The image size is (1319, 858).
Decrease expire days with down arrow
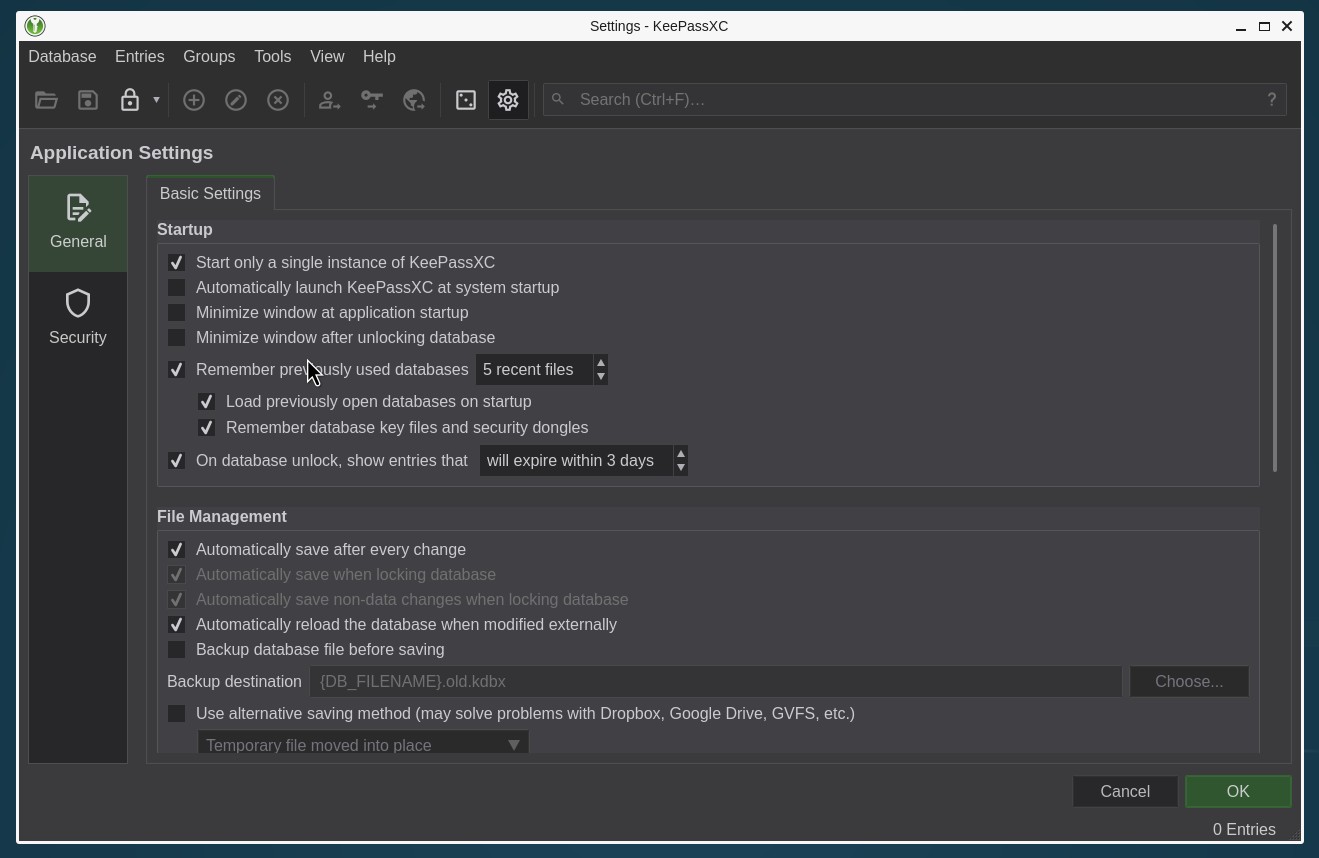(x=680, y=468)
